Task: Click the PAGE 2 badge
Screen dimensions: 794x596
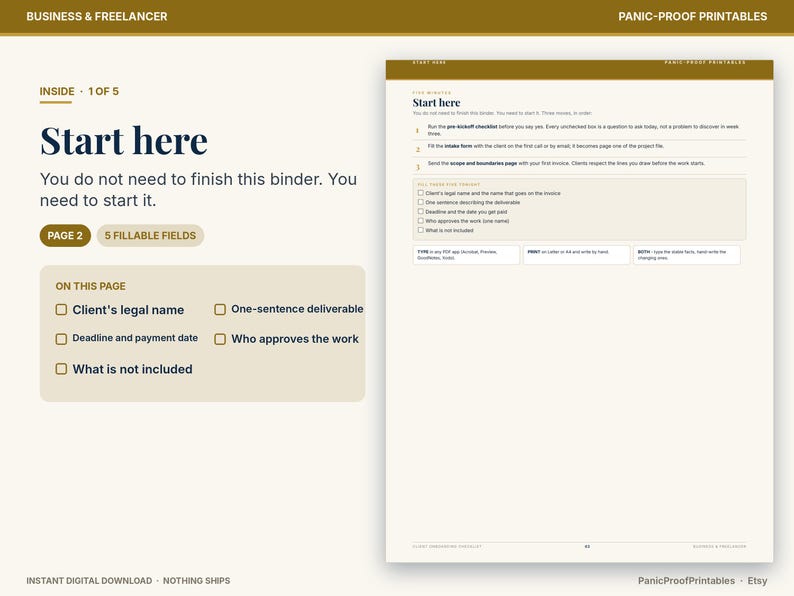Action: [65, 235]
